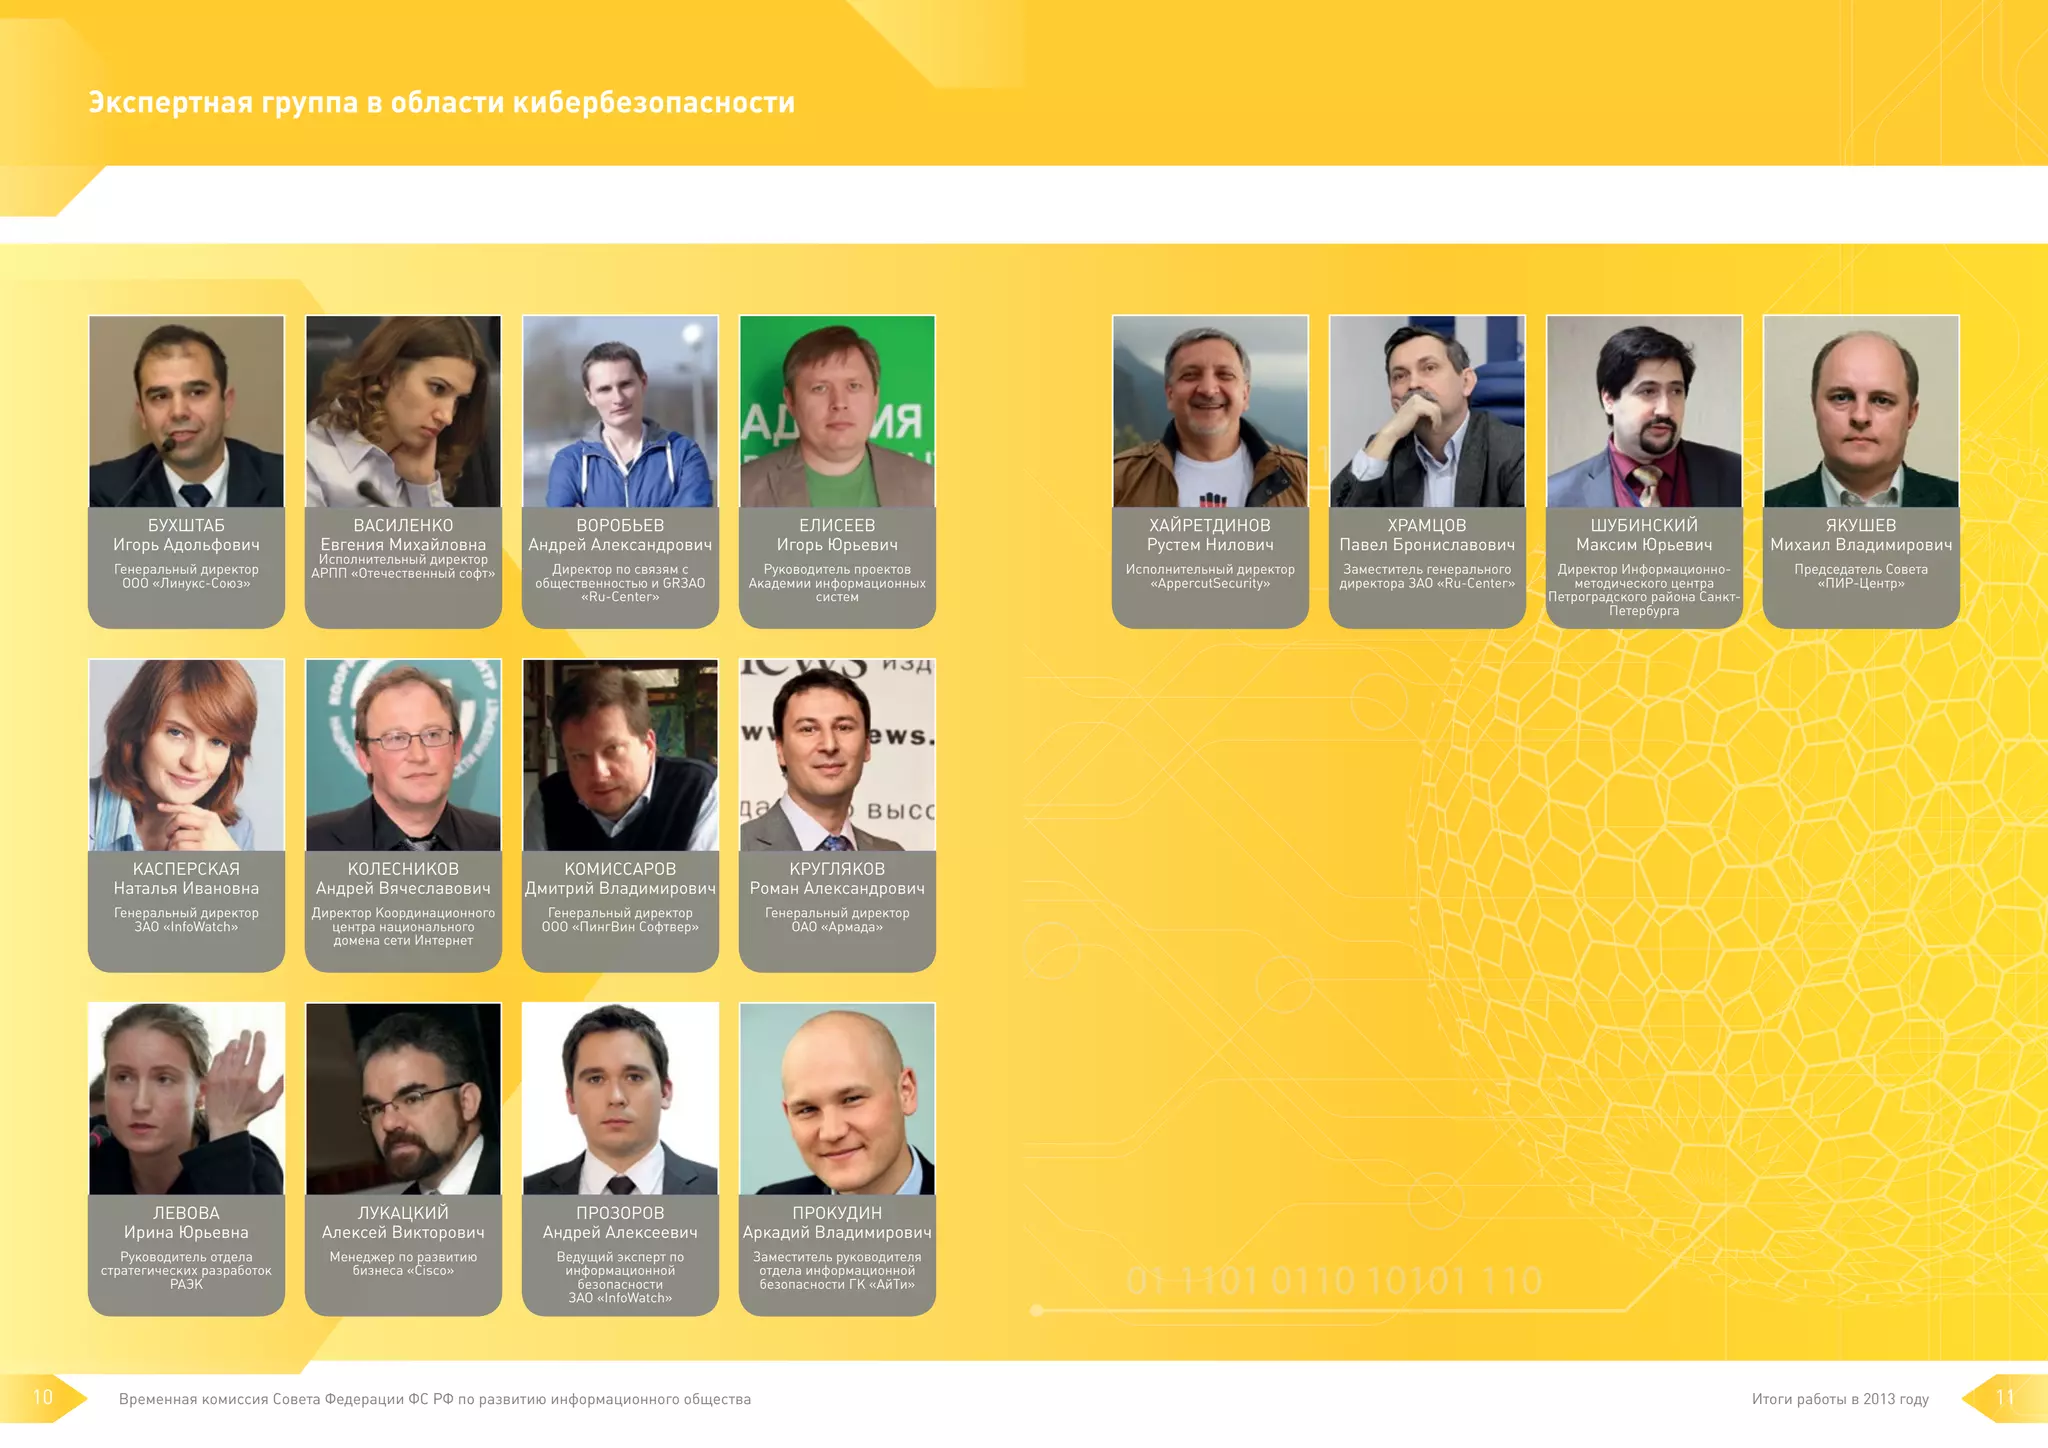Click the footer text Итоги работы в 2013 году
The image size is (2048, 1448).
(x=1839, y=1399)
